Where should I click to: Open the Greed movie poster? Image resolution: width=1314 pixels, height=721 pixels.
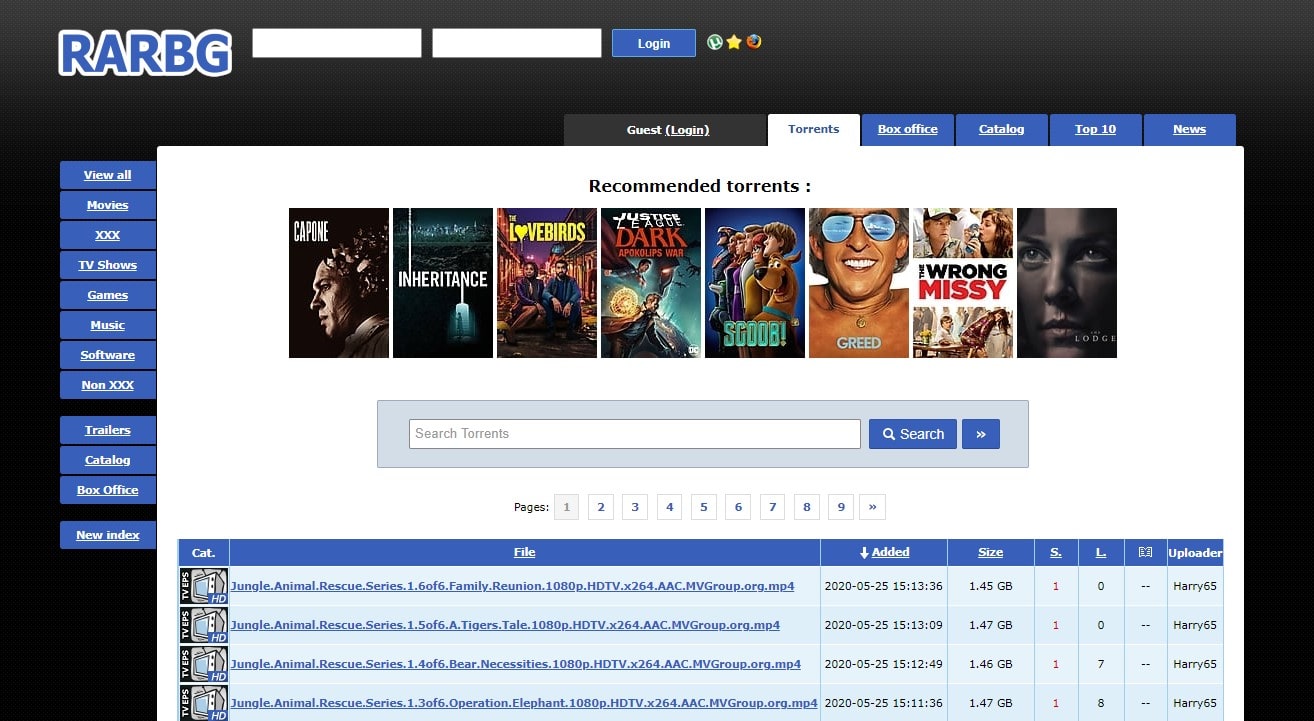(859, 283)
